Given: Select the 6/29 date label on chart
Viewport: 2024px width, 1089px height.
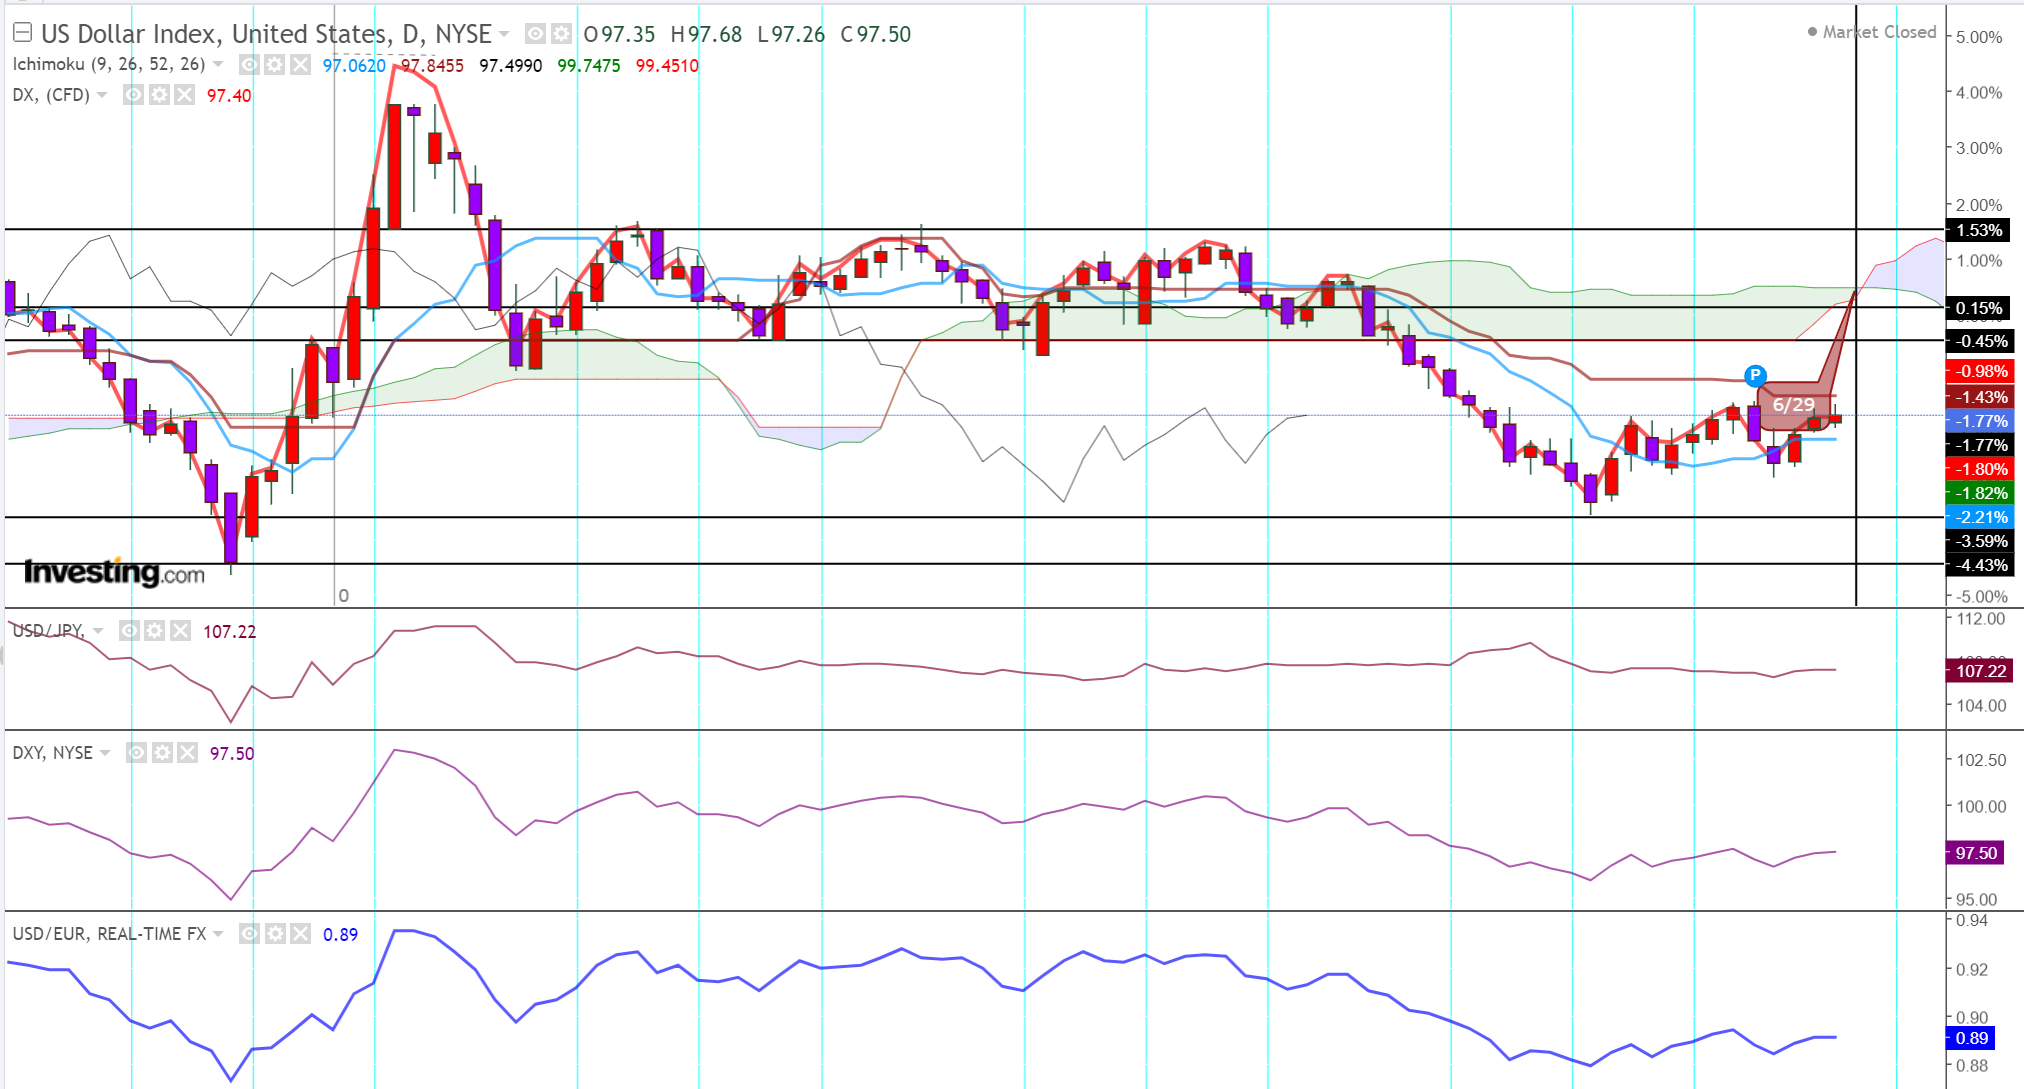Looking at the screenshot, I should tap(1793, 405).
